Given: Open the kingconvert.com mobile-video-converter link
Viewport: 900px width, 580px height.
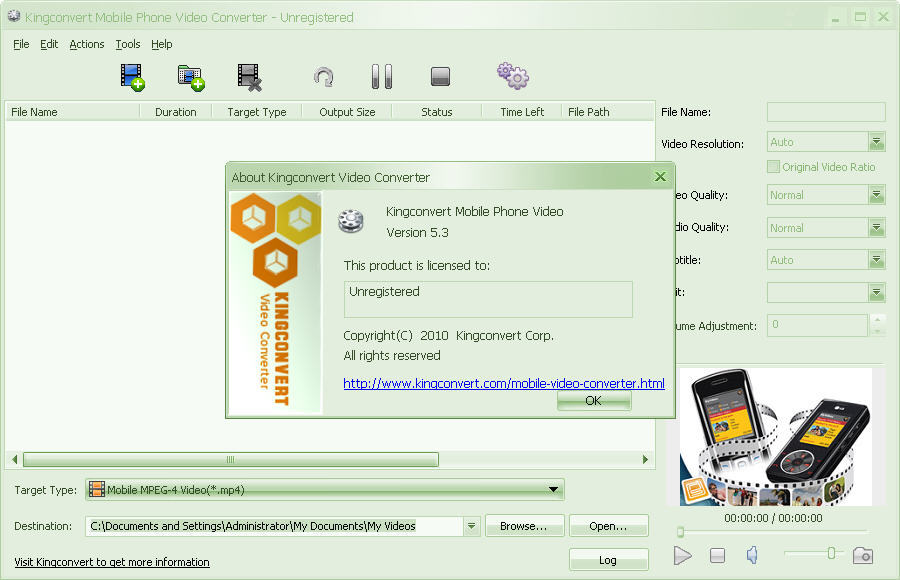Looking at the screenshot, I should 504,383.
